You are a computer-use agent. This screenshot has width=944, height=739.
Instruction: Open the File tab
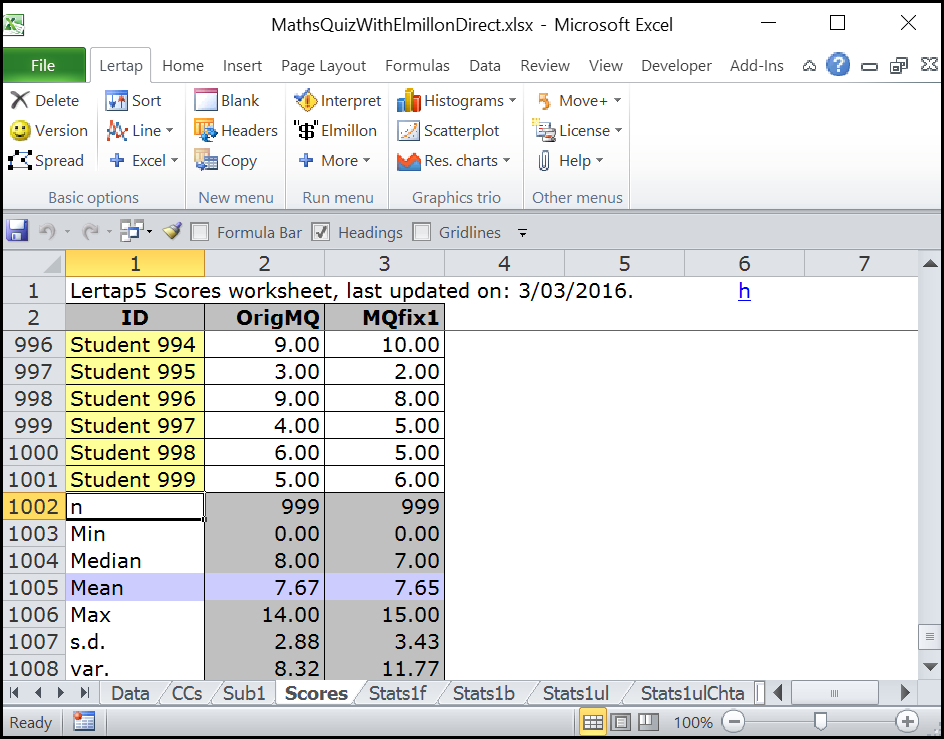(x=43, y=65)
